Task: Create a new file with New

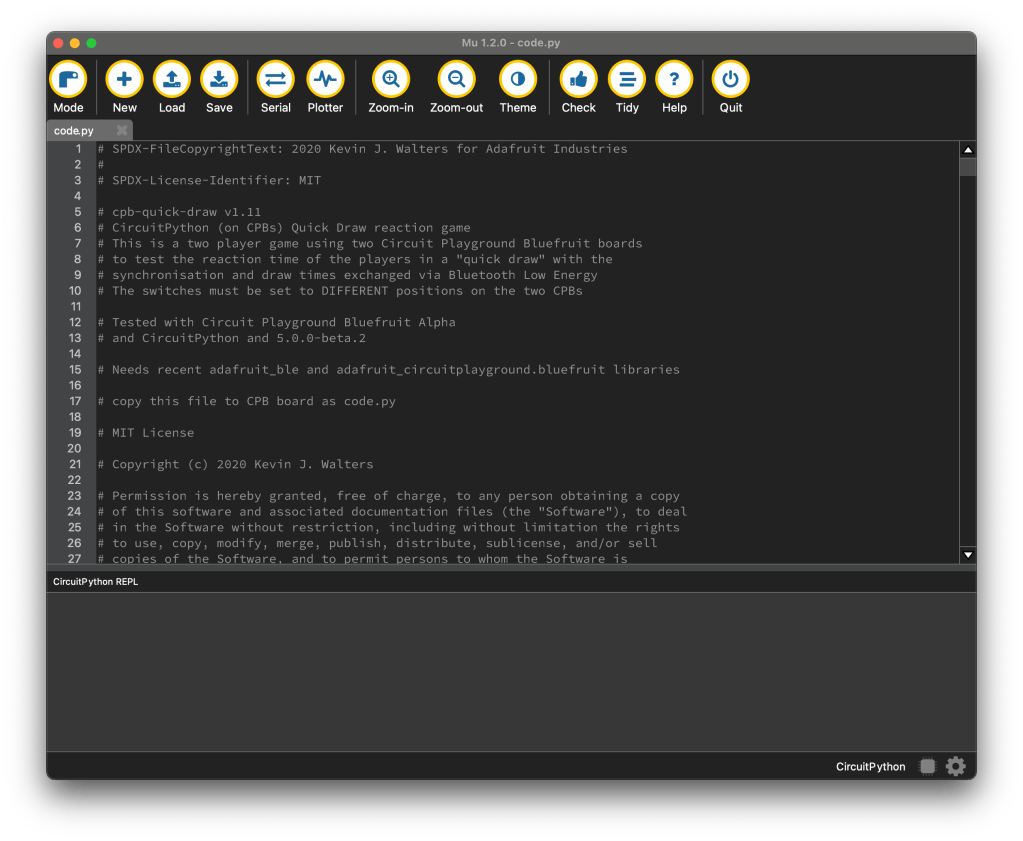Action: (124, 80)
